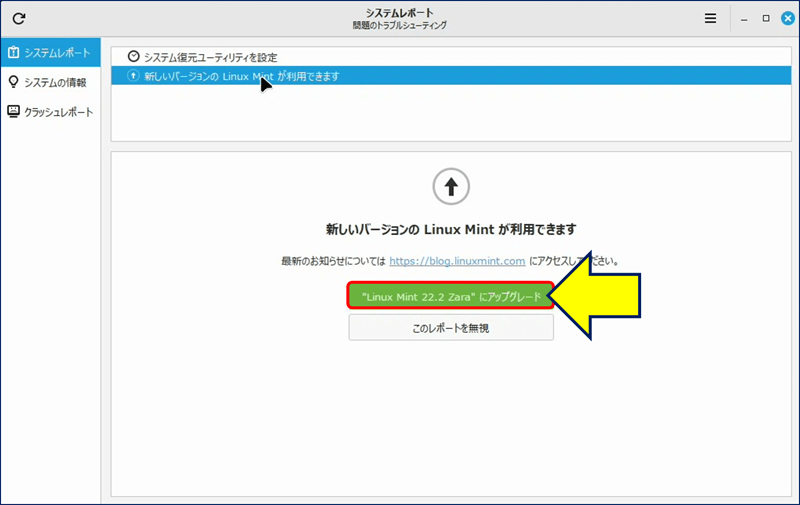Minimize the System Reports window
This screenshot has width=800, height=505.
(744, 19)
